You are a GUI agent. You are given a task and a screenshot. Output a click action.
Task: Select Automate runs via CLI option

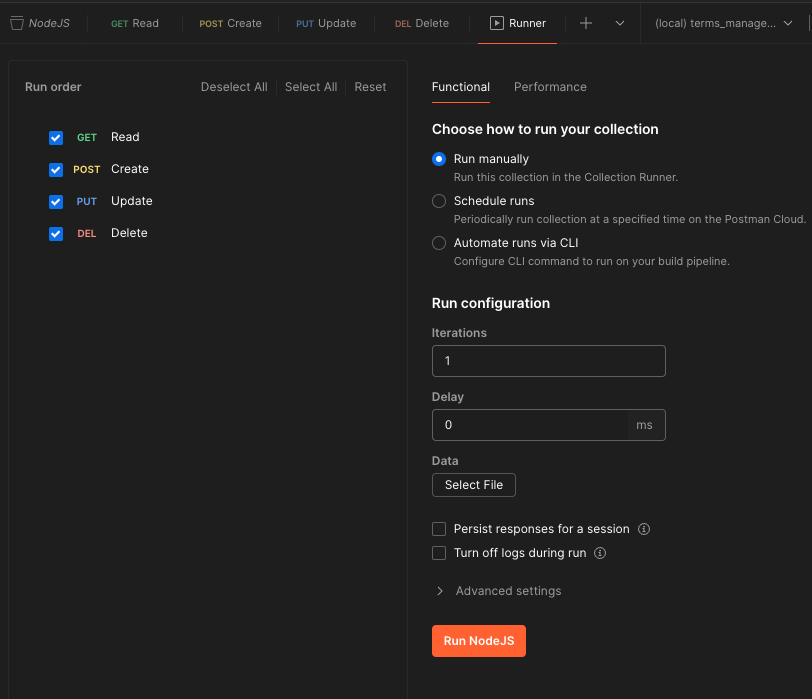pyautogui.click(x=439, y=243)
